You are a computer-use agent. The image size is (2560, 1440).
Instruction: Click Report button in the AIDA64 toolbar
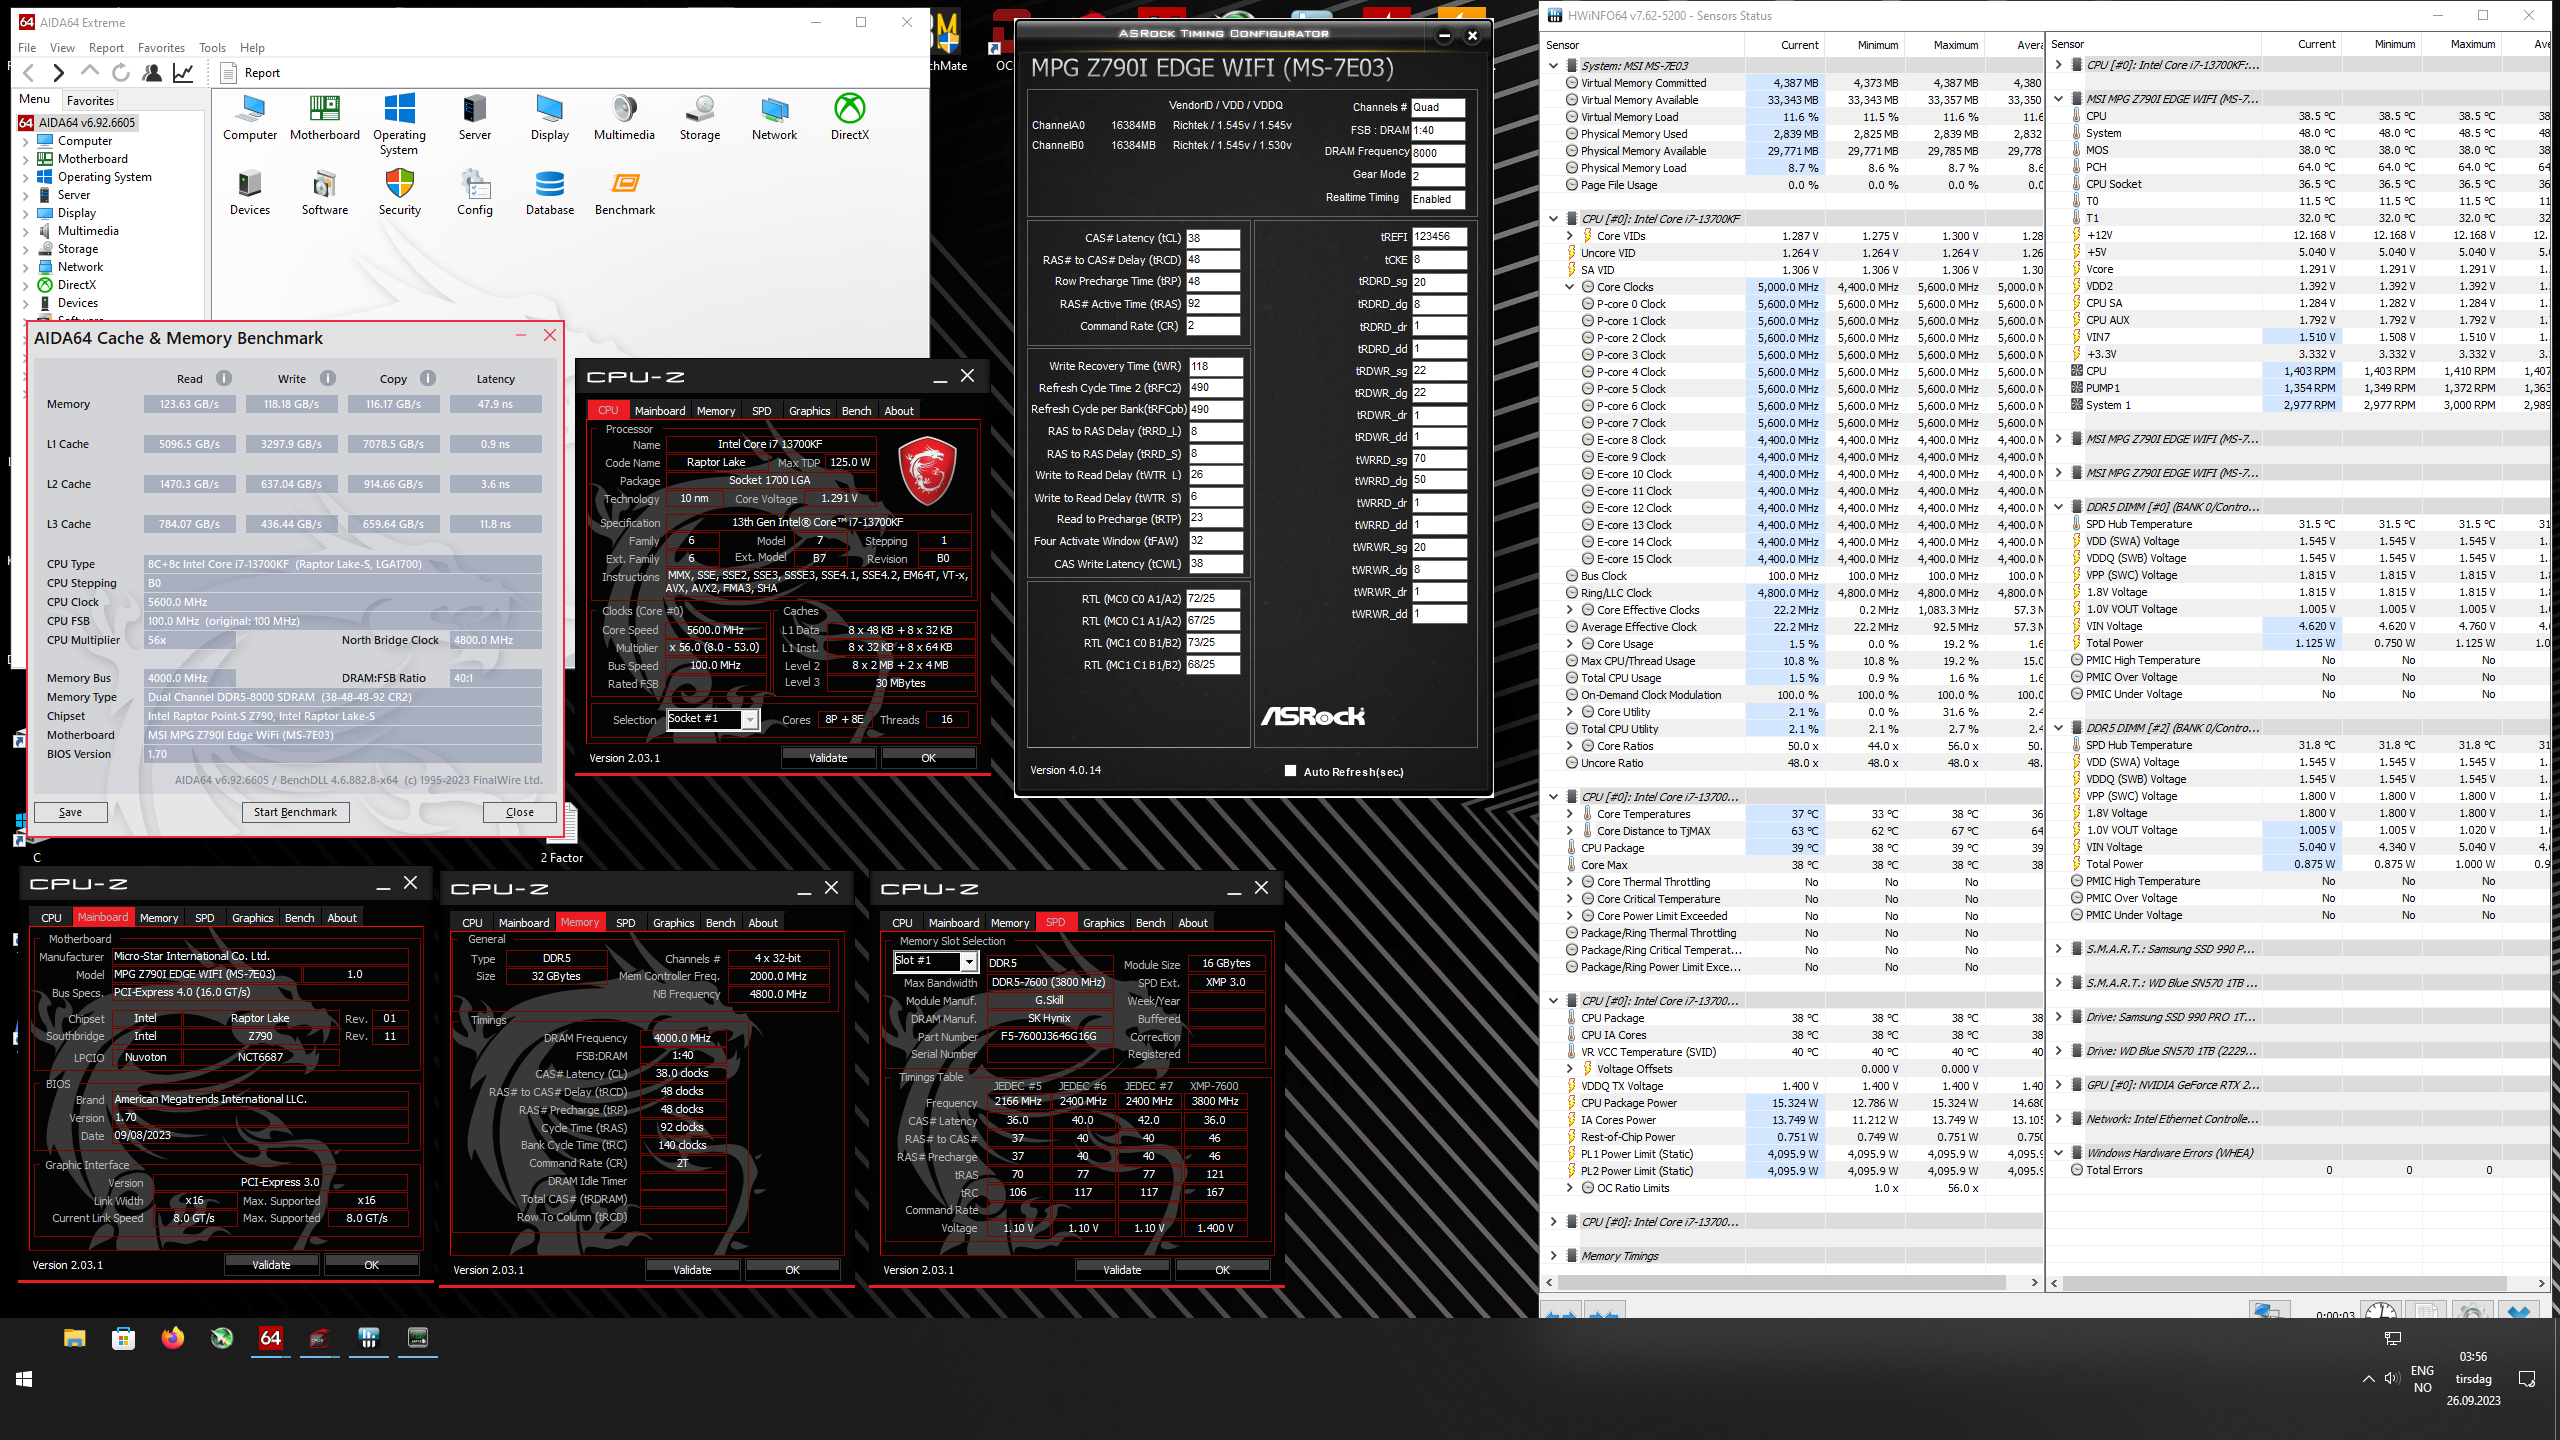tap(250, 73)
